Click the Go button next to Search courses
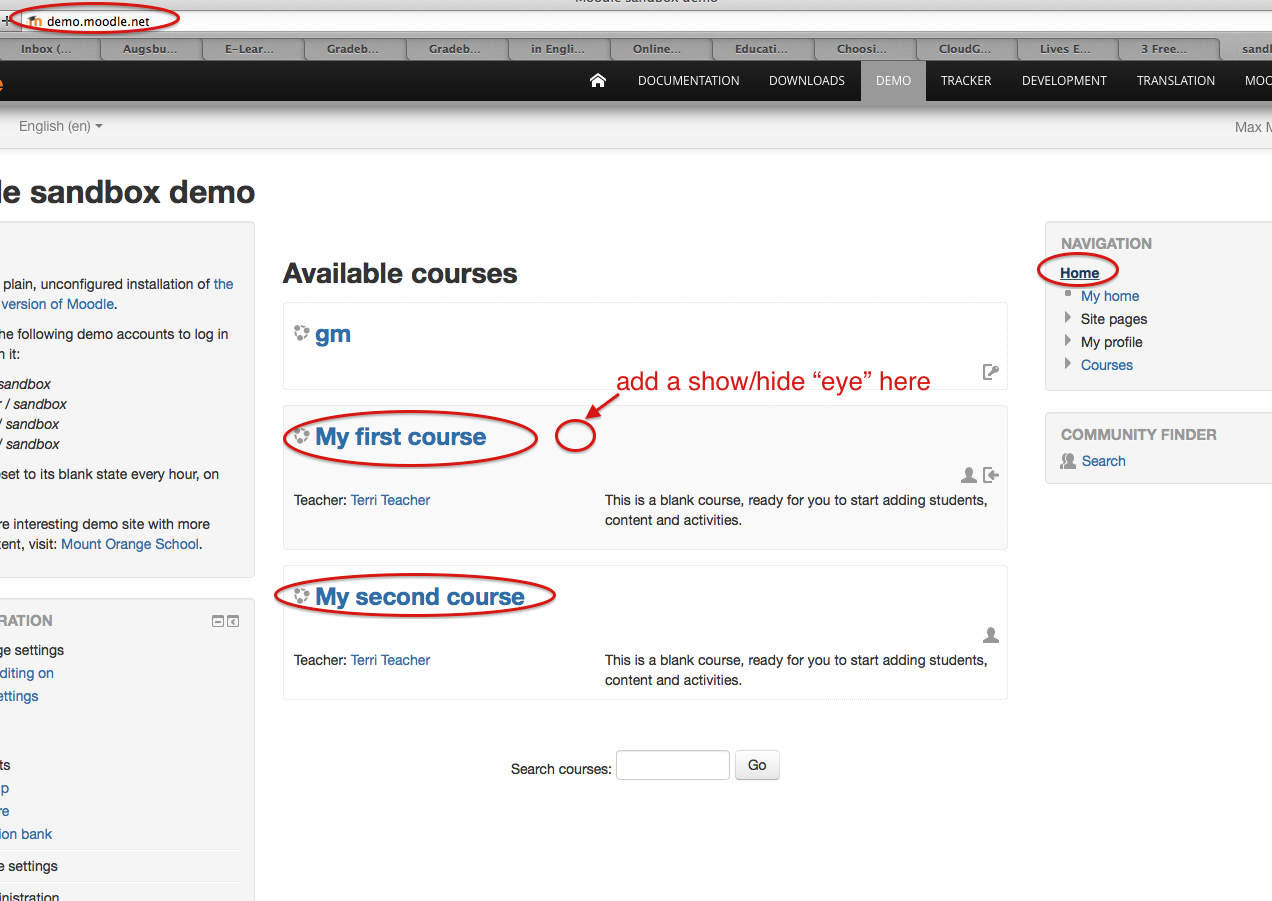This screenshot has width=1272, height=901. 757,765
